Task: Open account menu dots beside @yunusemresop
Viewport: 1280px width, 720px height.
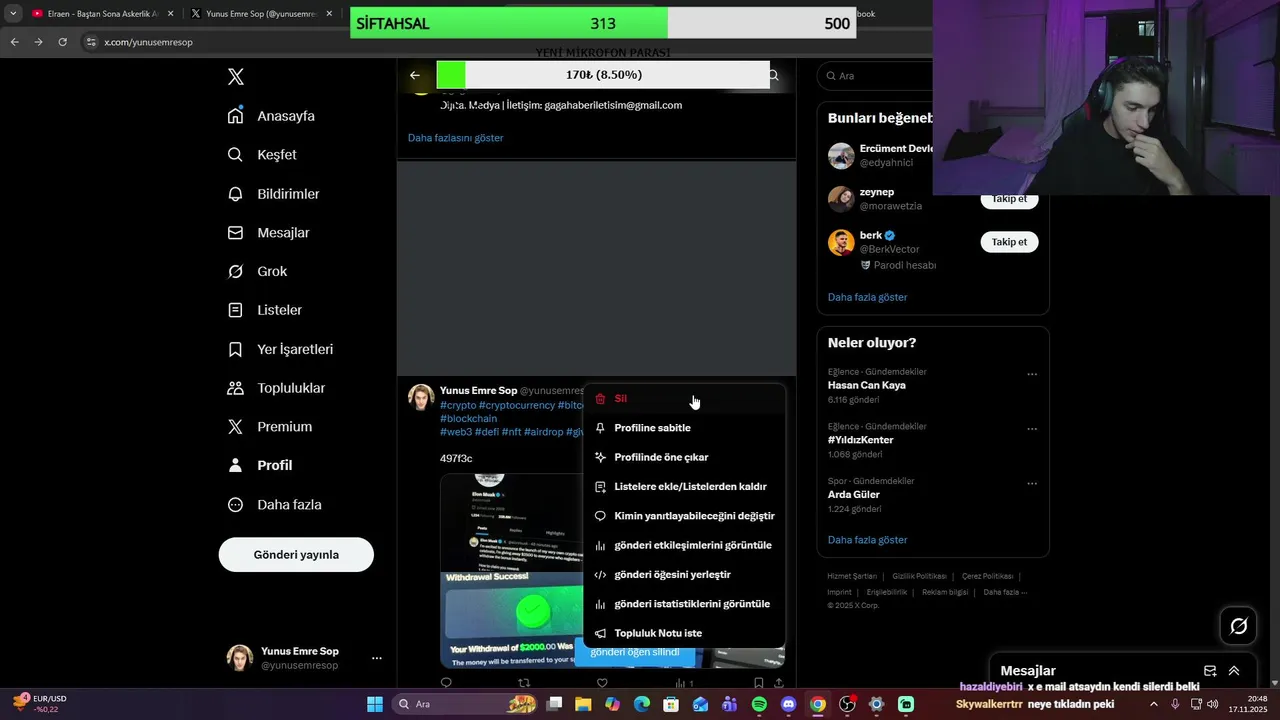Action: [x=377, y=658]
